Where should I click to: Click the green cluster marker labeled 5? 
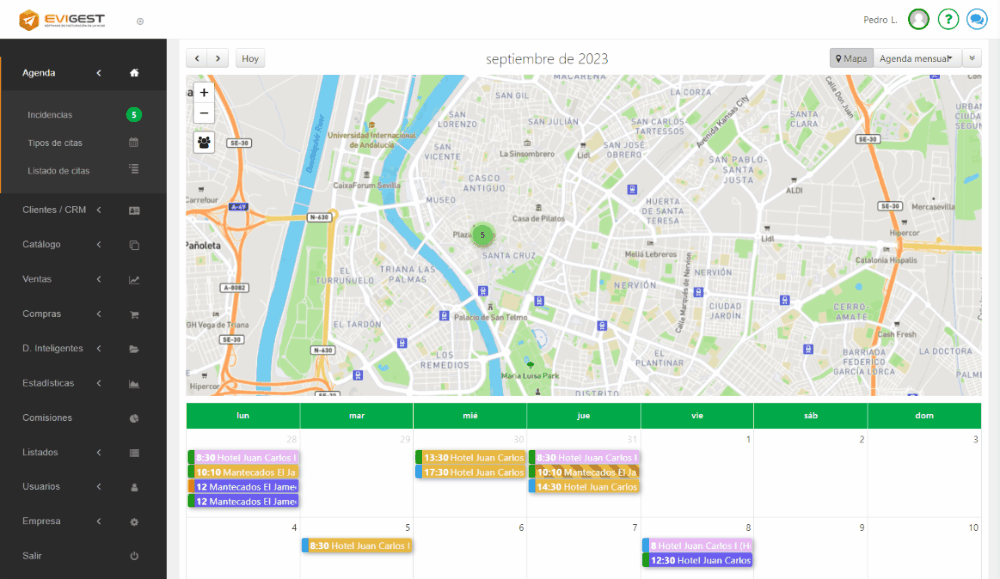point(483,235)
